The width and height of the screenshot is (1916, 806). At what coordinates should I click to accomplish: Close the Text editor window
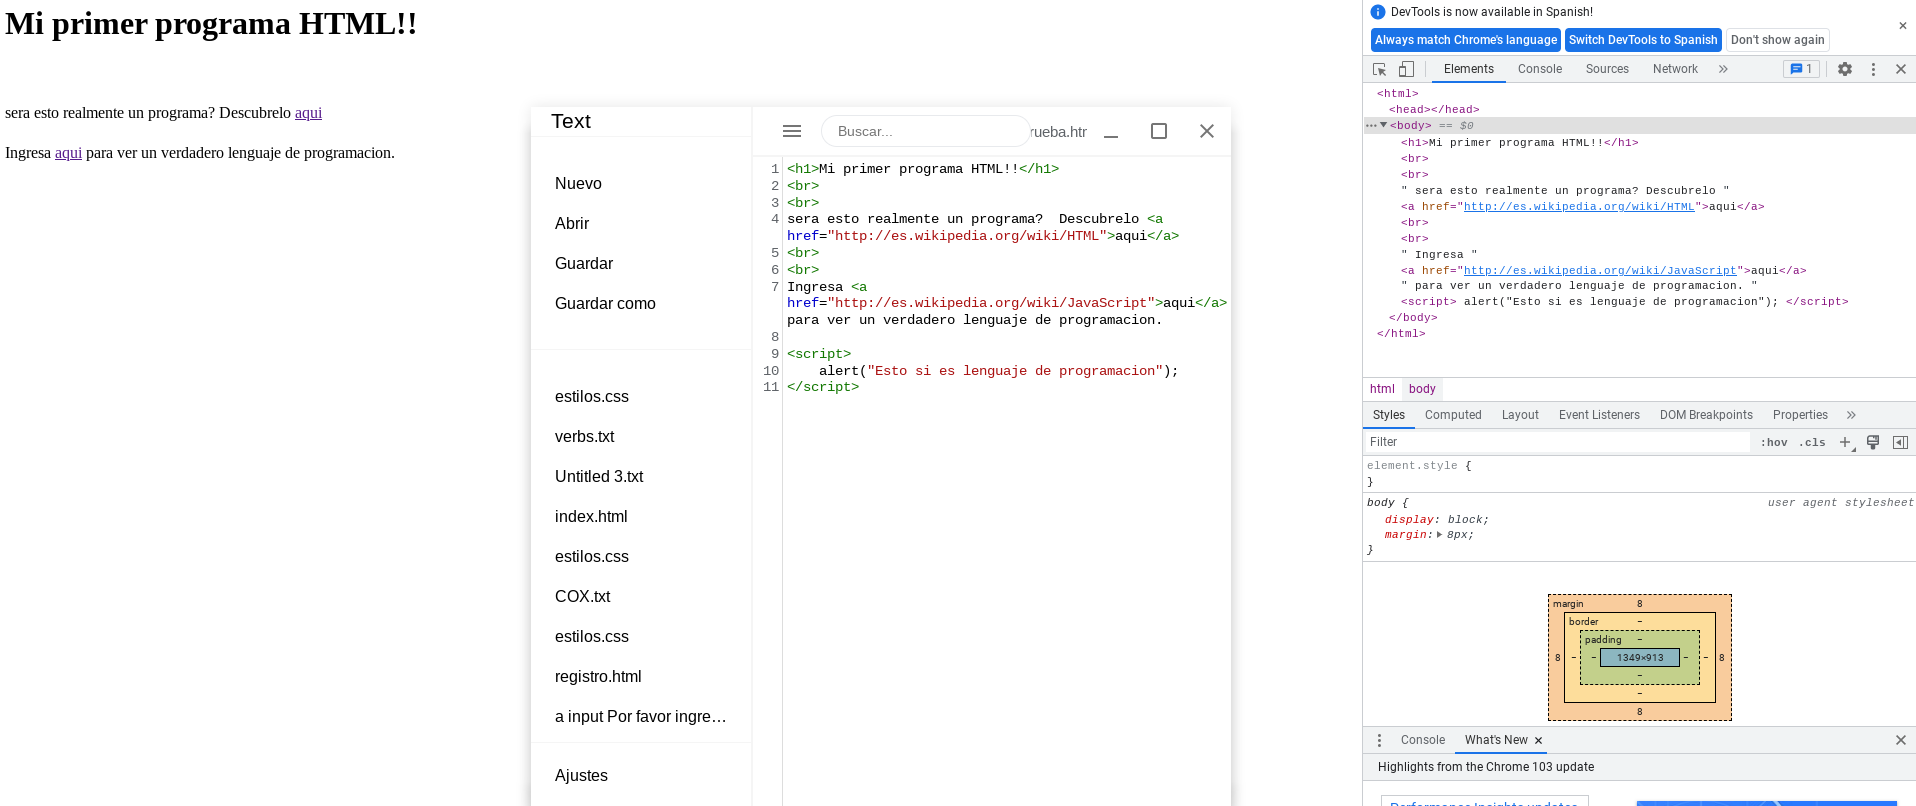(1207, 131)
